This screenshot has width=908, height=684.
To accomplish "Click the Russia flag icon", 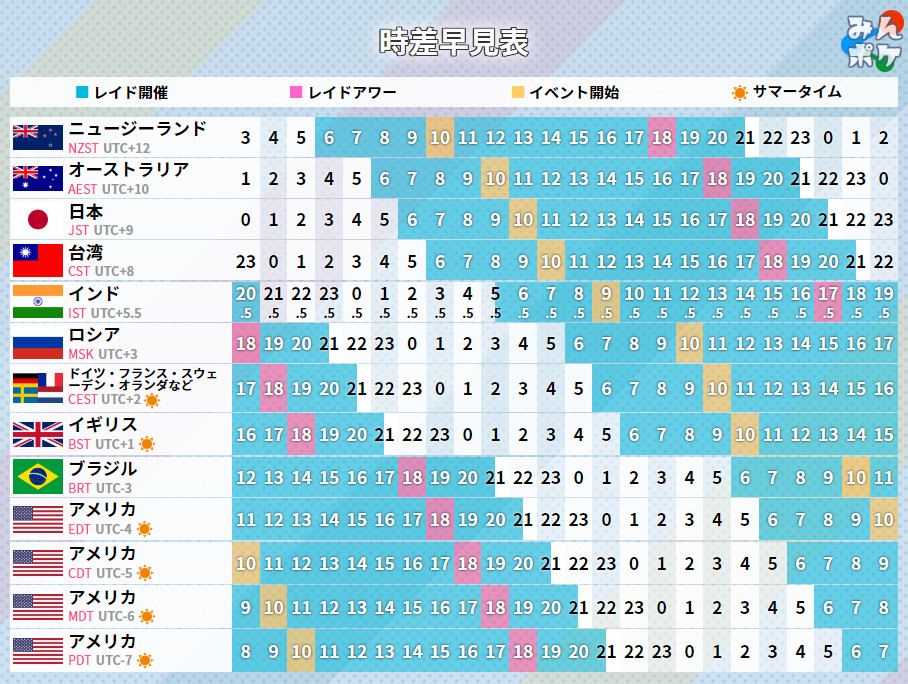I will (38, 344).
